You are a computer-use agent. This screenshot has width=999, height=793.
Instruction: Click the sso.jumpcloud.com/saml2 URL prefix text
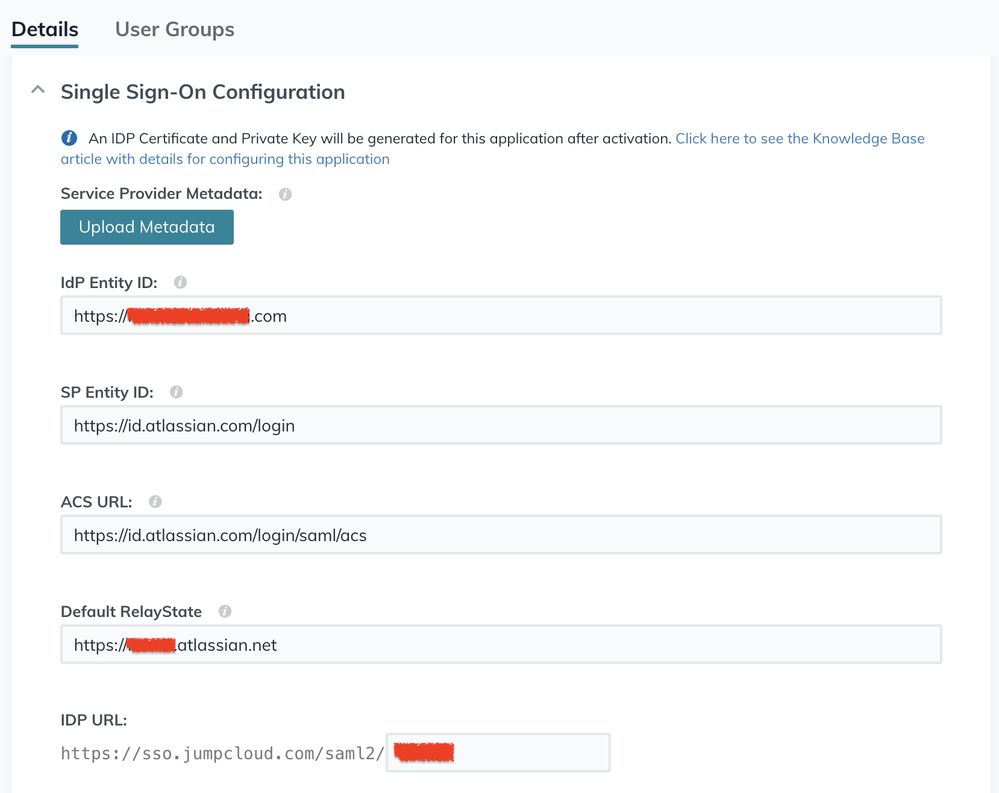tap(222, 753)
